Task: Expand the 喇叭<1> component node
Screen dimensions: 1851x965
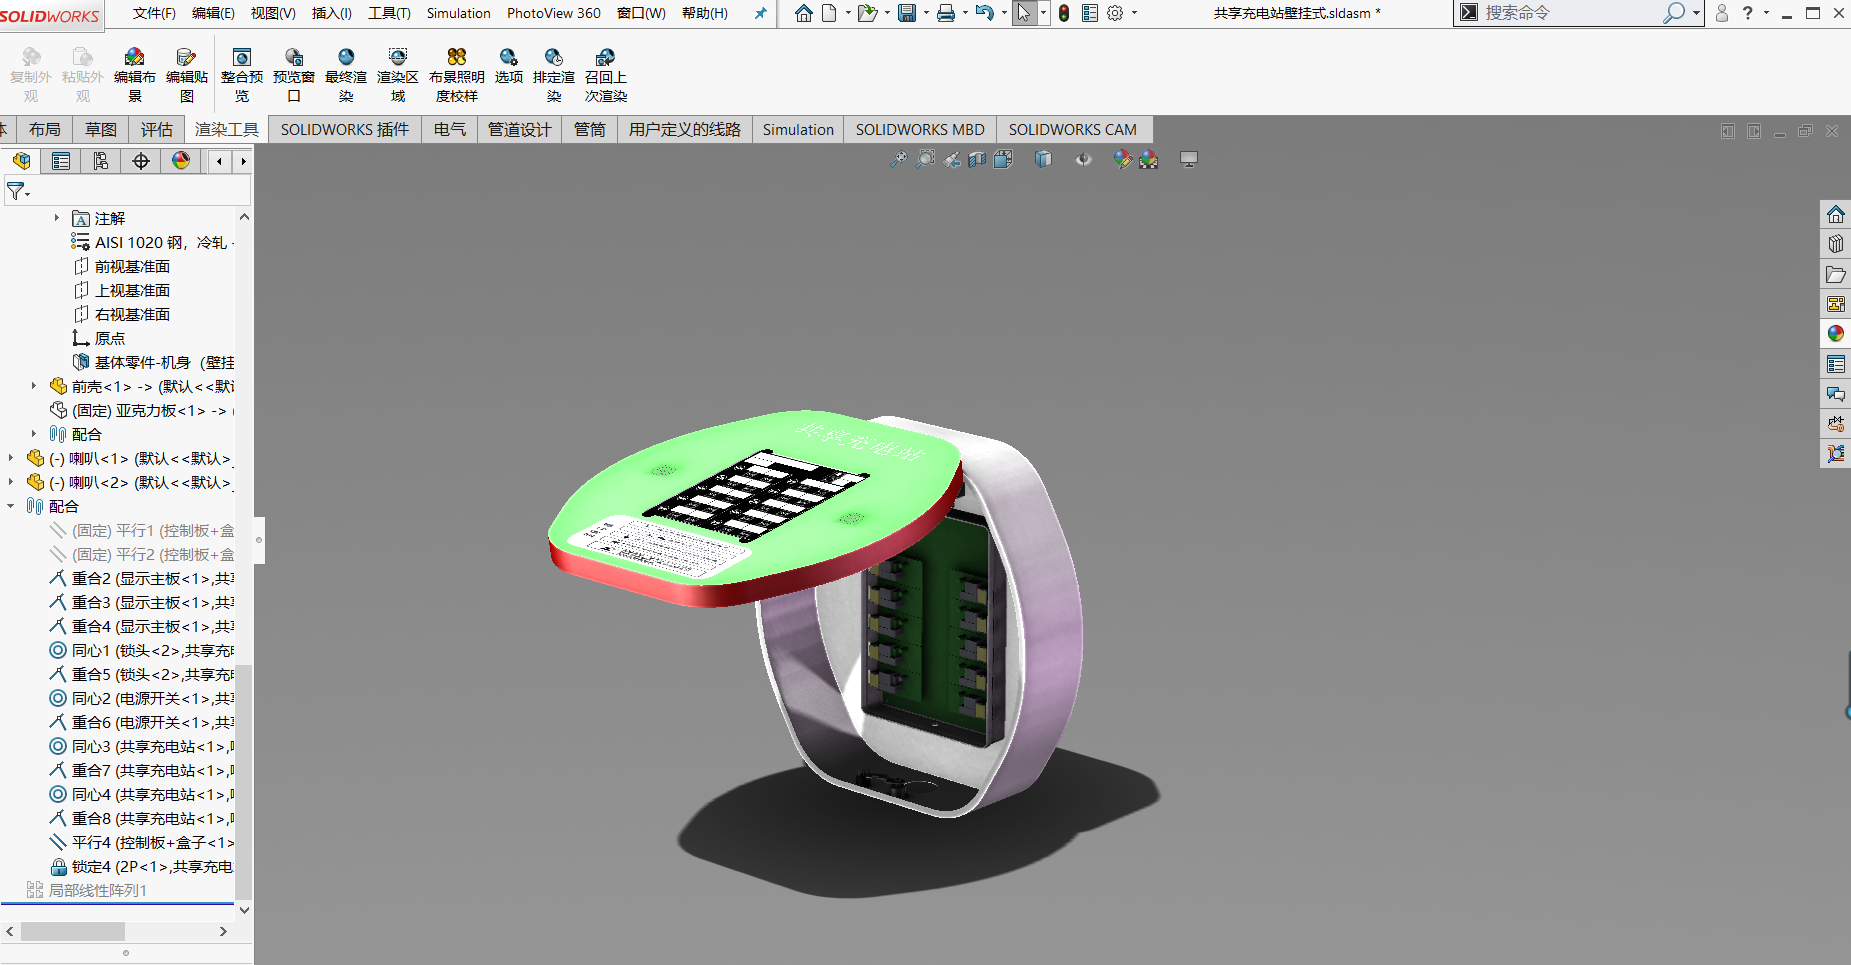Action: point(11,458)
